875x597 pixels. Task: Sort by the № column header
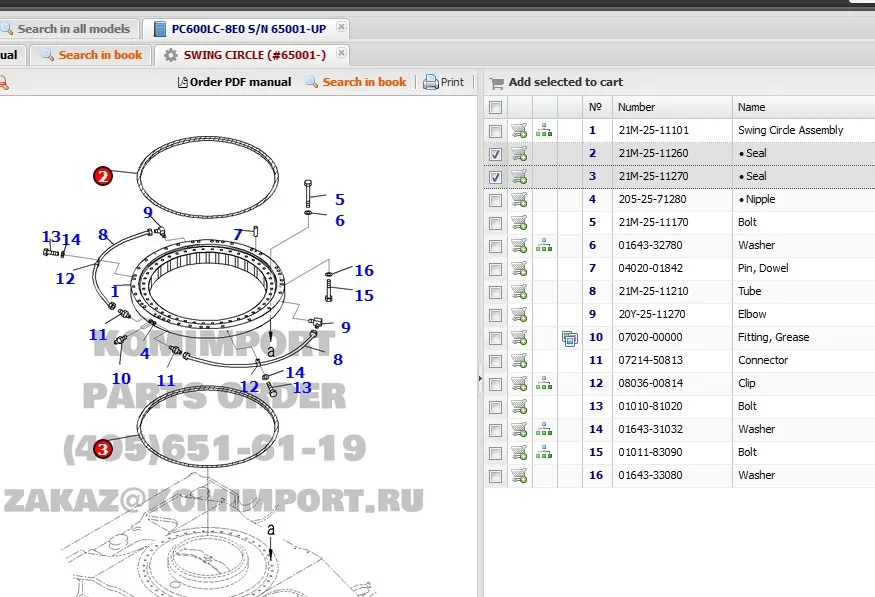pyautogui.click(x=597, y=107)
